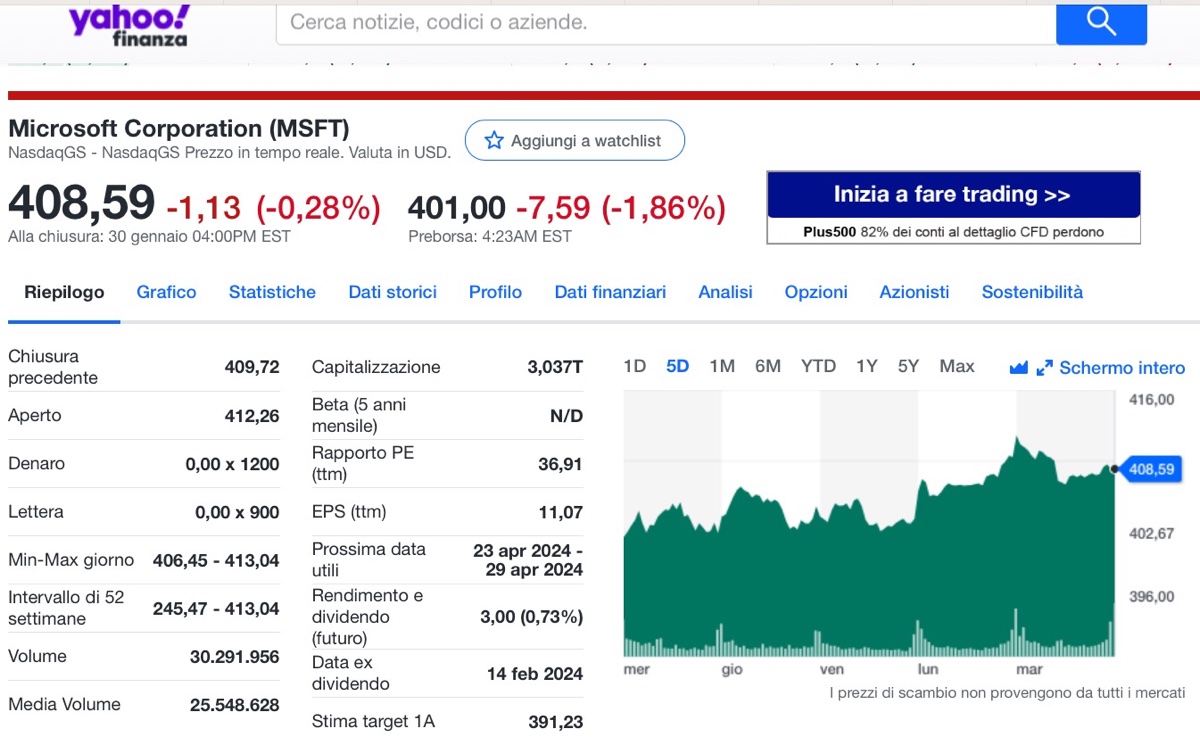Select the 1D chart range
The height and width of the screenshot is (754, 1200).
coord(634,366)
